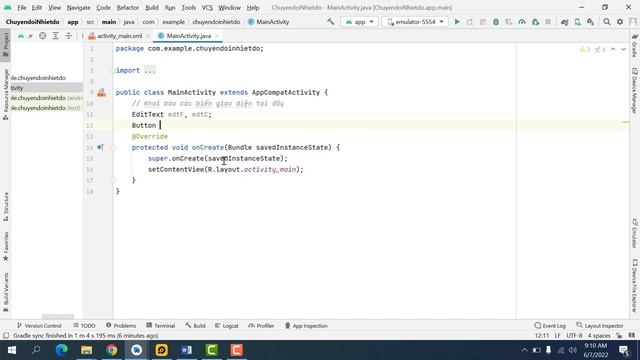Click related XML file gutter icon
Image resolution: width=640 pixels, height=360 pixels.
pyautogui.click(x=101, y=93)
